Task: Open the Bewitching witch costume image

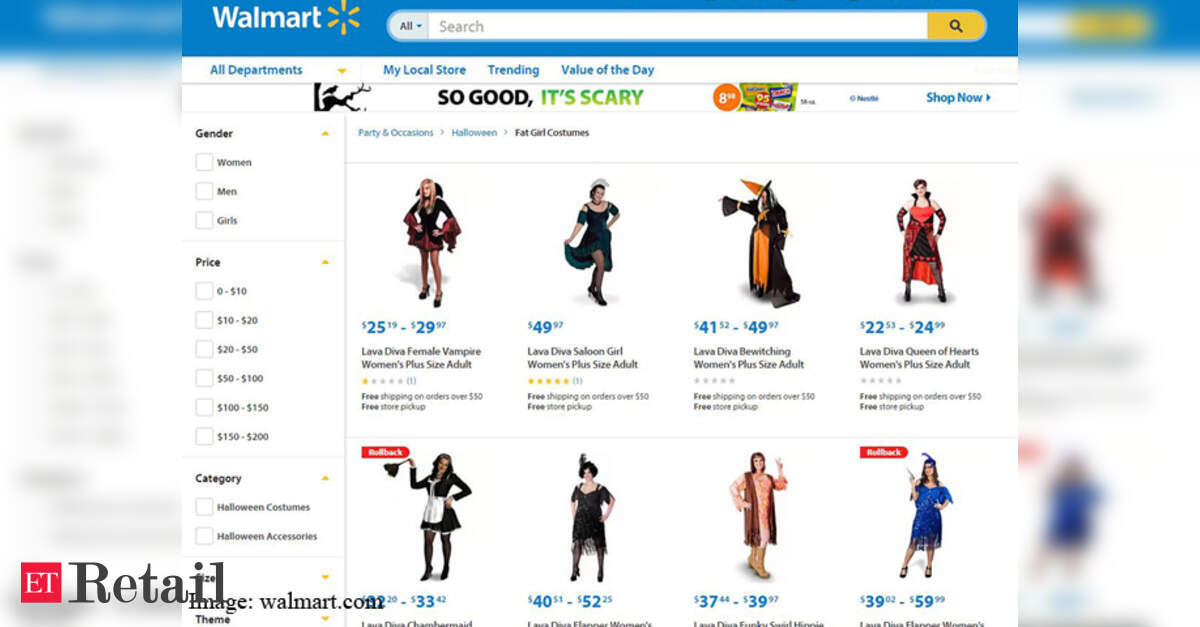Action: point(762,242)
